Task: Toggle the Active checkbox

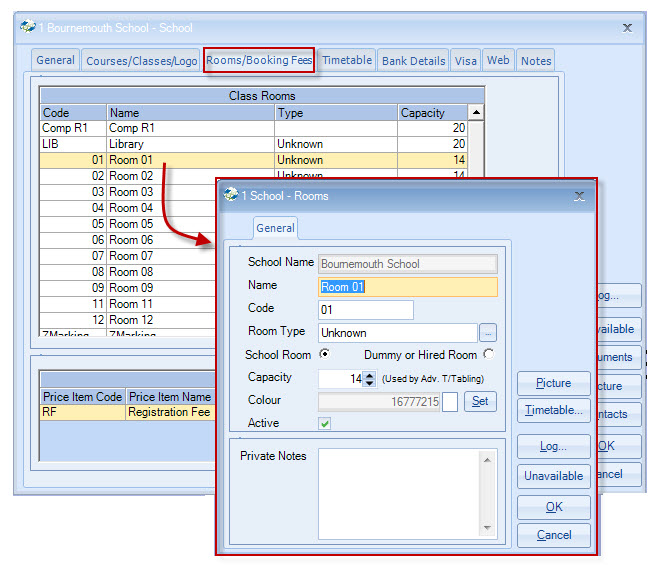Action: point(325,423)
